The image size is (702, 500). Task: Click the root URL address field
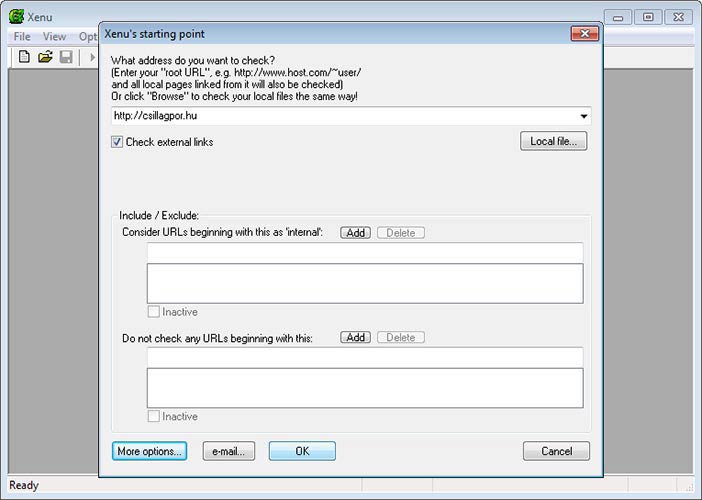click(343, 116)
